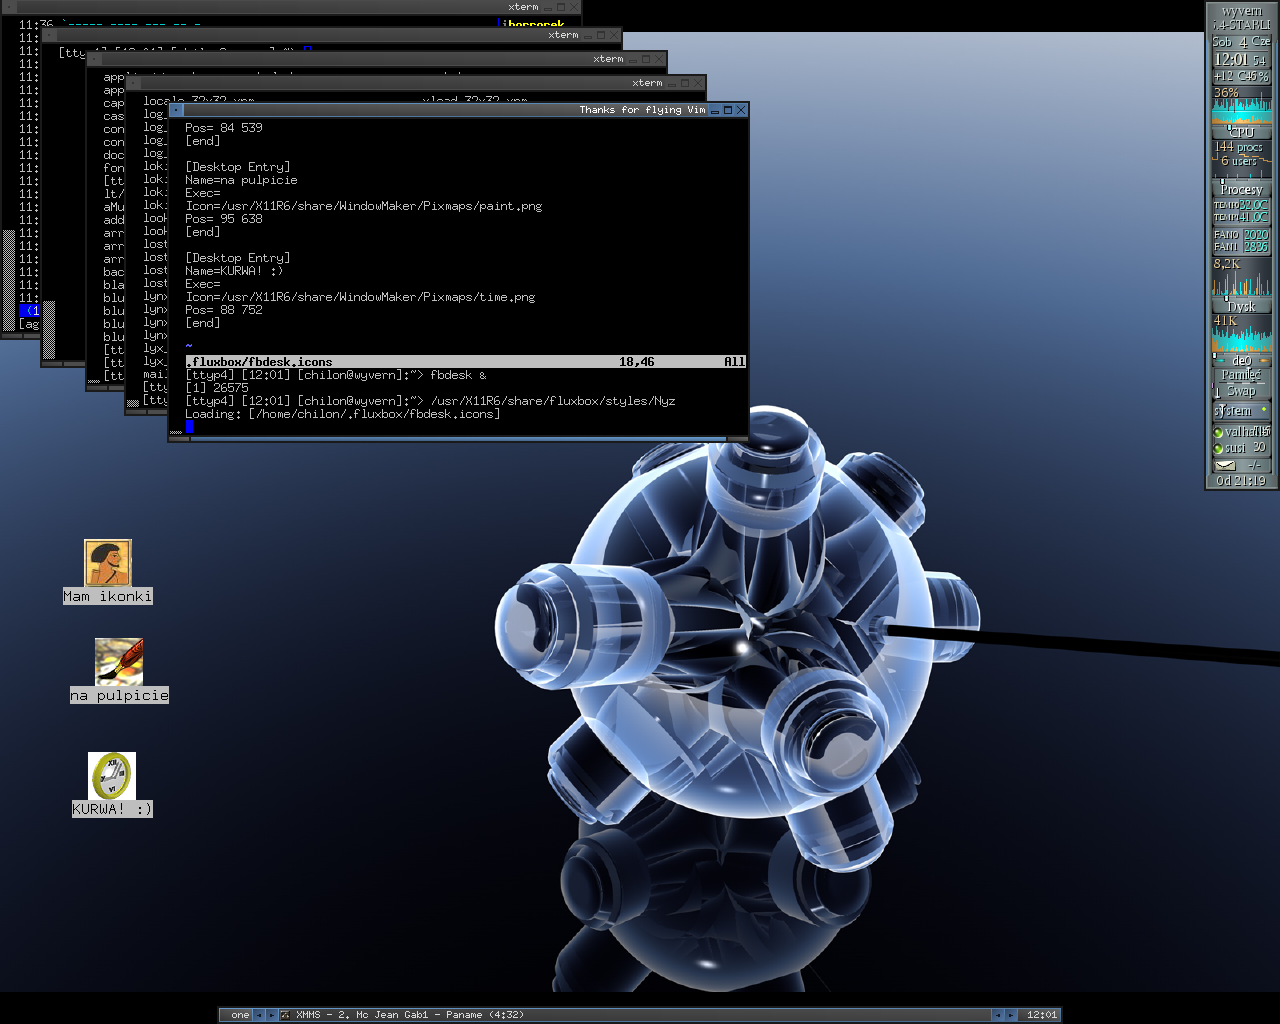1280x1024 pixels.
Task: Maximize the 'Thanks for flying Vim' window
Action: coord(728,110)
